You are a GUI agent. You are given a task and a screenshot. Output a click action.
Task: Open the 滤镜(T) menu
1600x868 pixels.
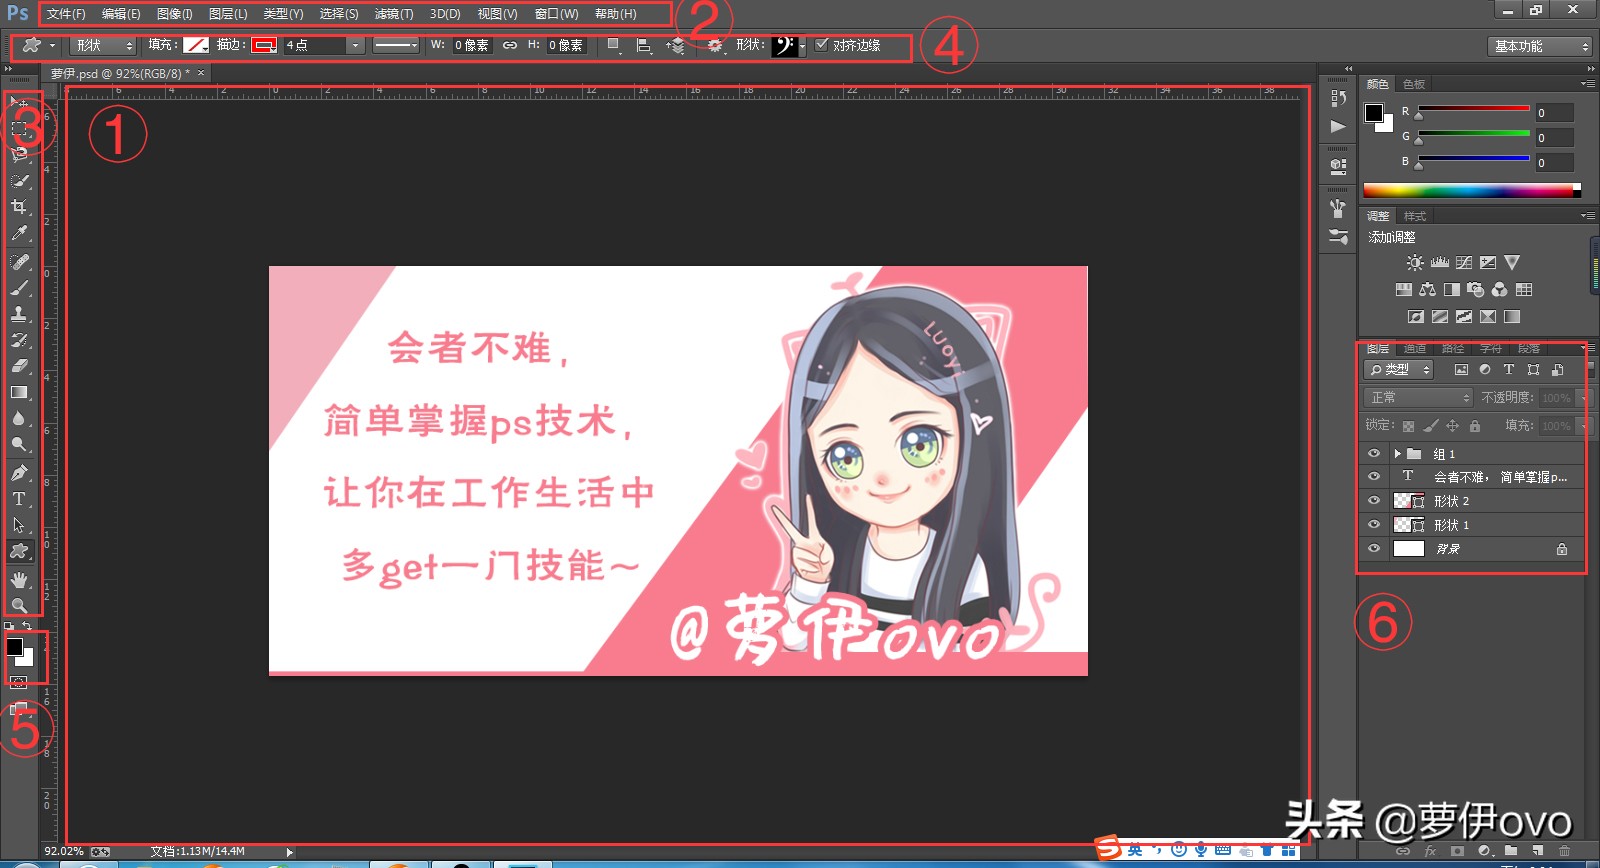click(394, 14)
